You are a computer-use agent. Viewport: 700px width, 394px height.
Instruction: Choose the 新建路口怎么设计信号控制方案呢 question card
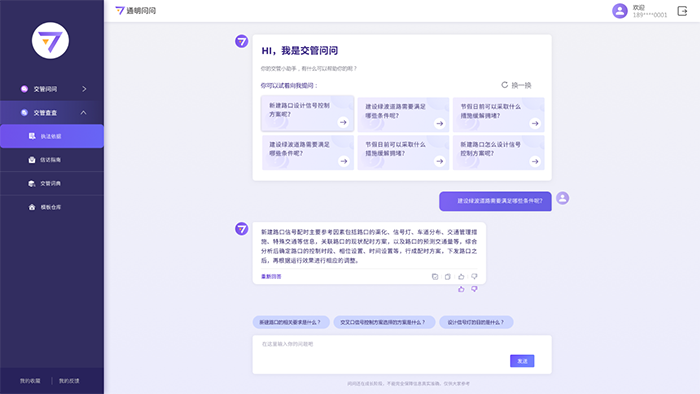pyautogui.click(x=499, y=153)
